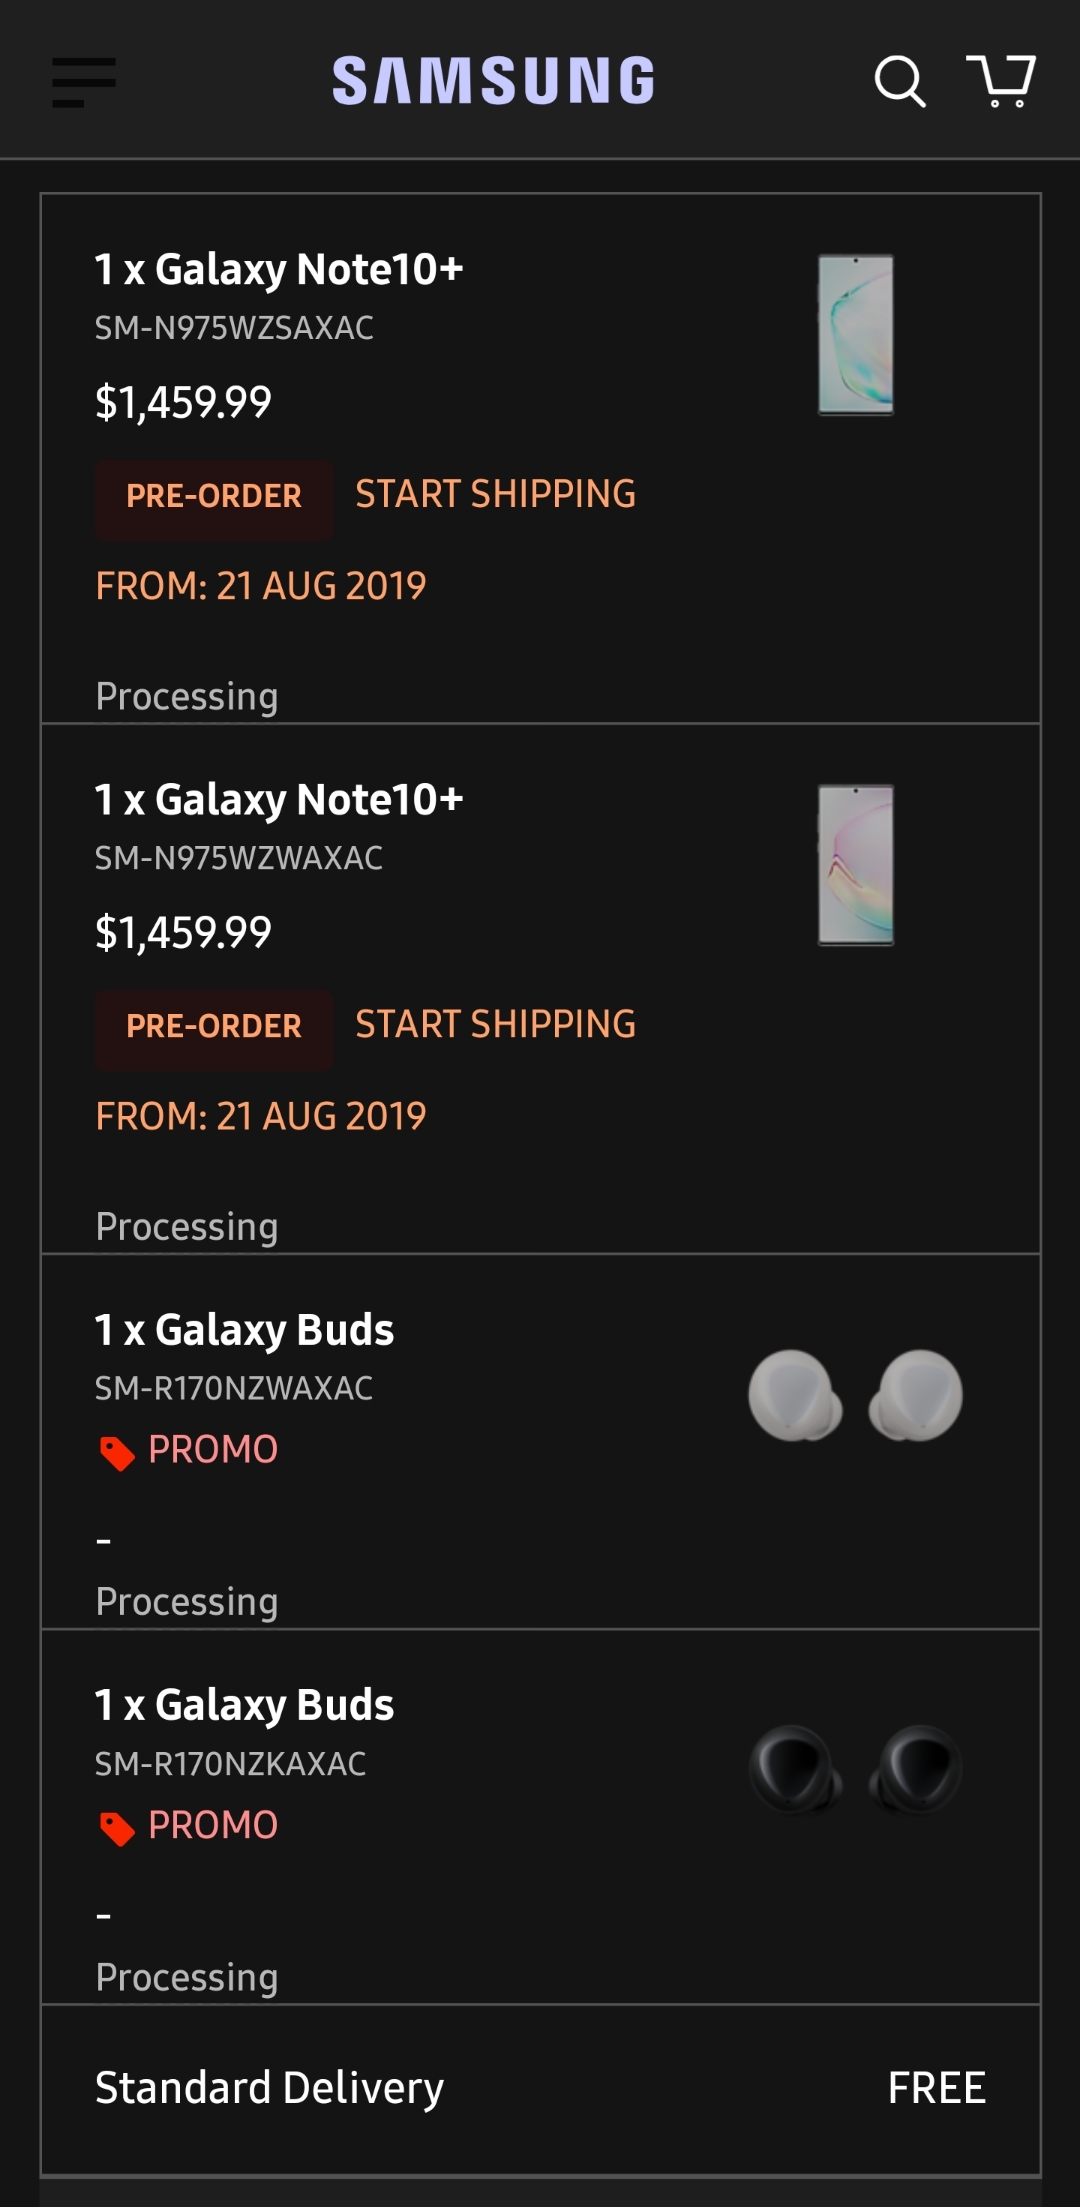Viewport: 1080px width, 2207px height.
Task: Click the red promo tag on white Galaxy Buds
Action: 117,1453
